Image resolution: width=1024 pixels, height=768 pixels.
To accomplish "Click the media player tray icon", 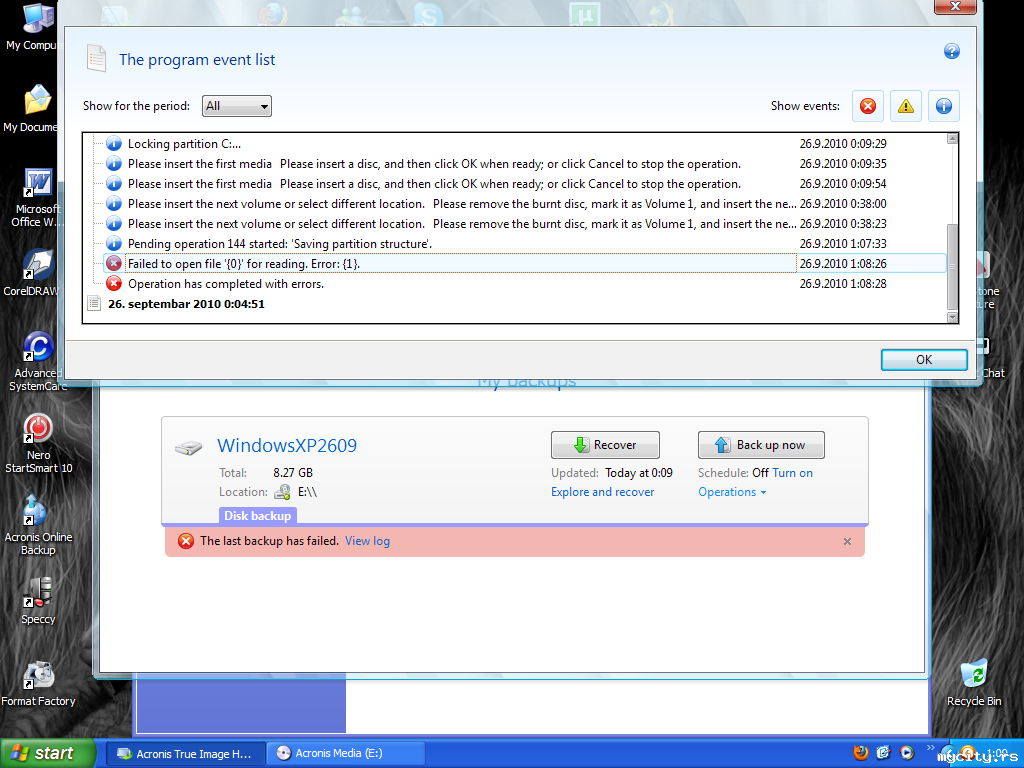I will pyautogui.click(x=906, y=753).
